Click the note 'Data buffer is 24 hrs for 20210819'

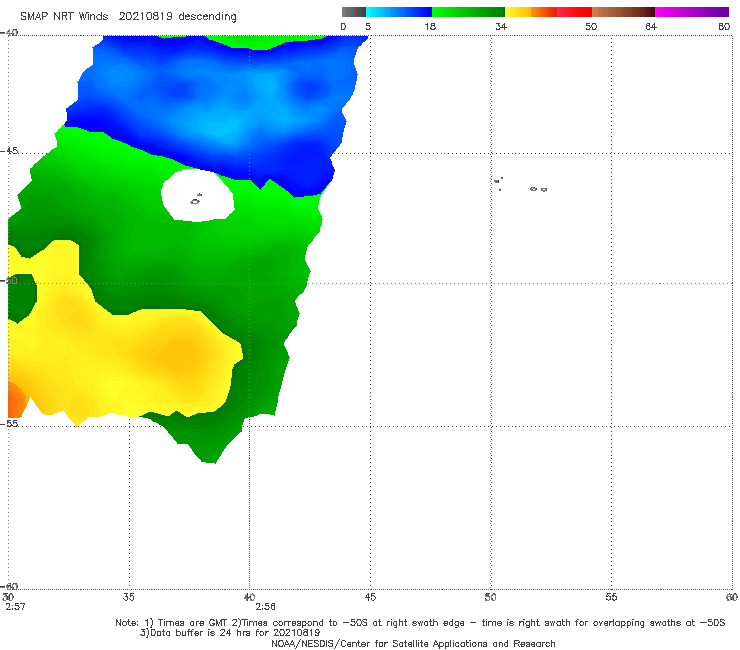pyautogui.click(x=235, y=633)
